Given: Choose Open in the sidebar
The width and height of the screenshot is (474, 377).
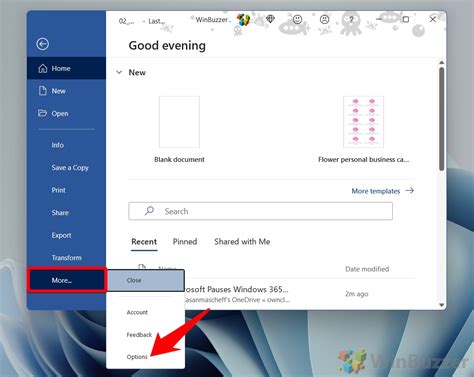Looking at the screenshot, I should (66, 114).
